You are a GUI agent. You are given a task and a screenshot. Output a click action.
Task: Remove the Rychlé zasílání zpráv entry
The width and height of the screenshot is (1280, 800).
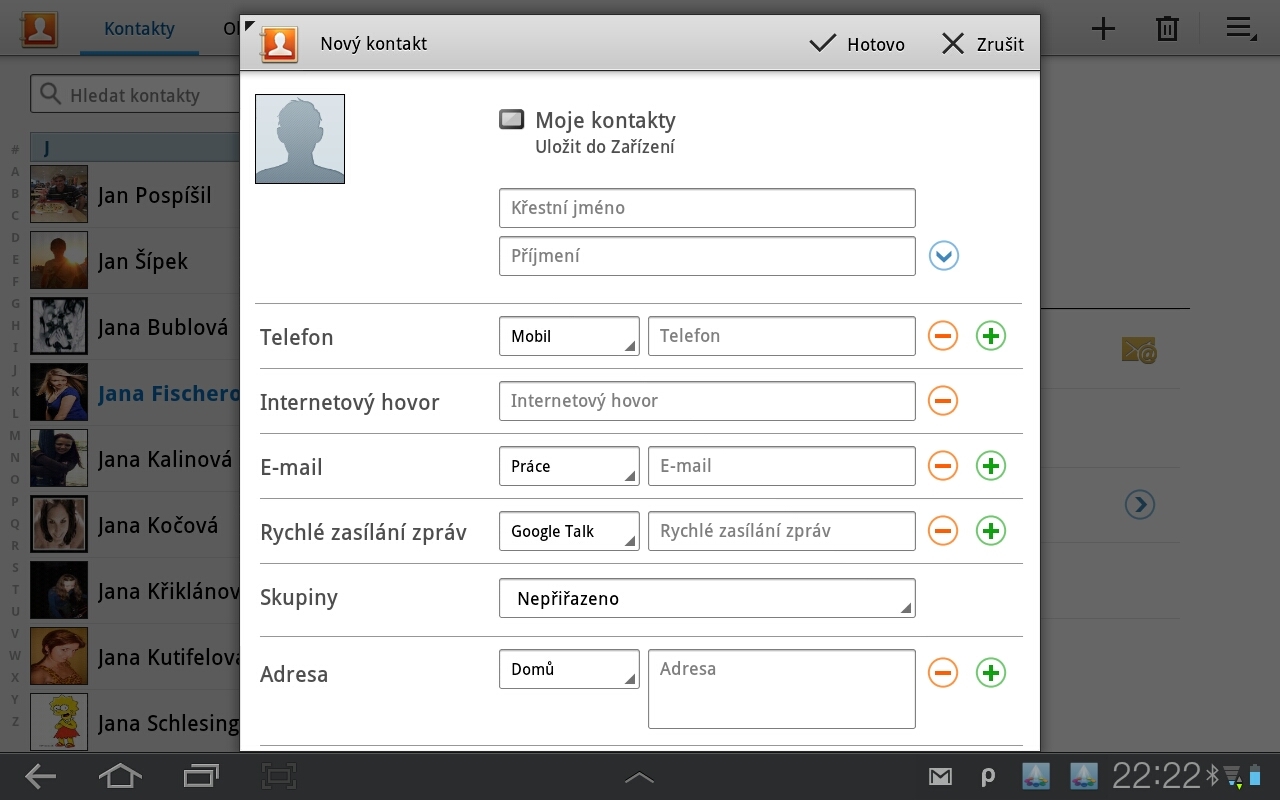click(942, 531)
